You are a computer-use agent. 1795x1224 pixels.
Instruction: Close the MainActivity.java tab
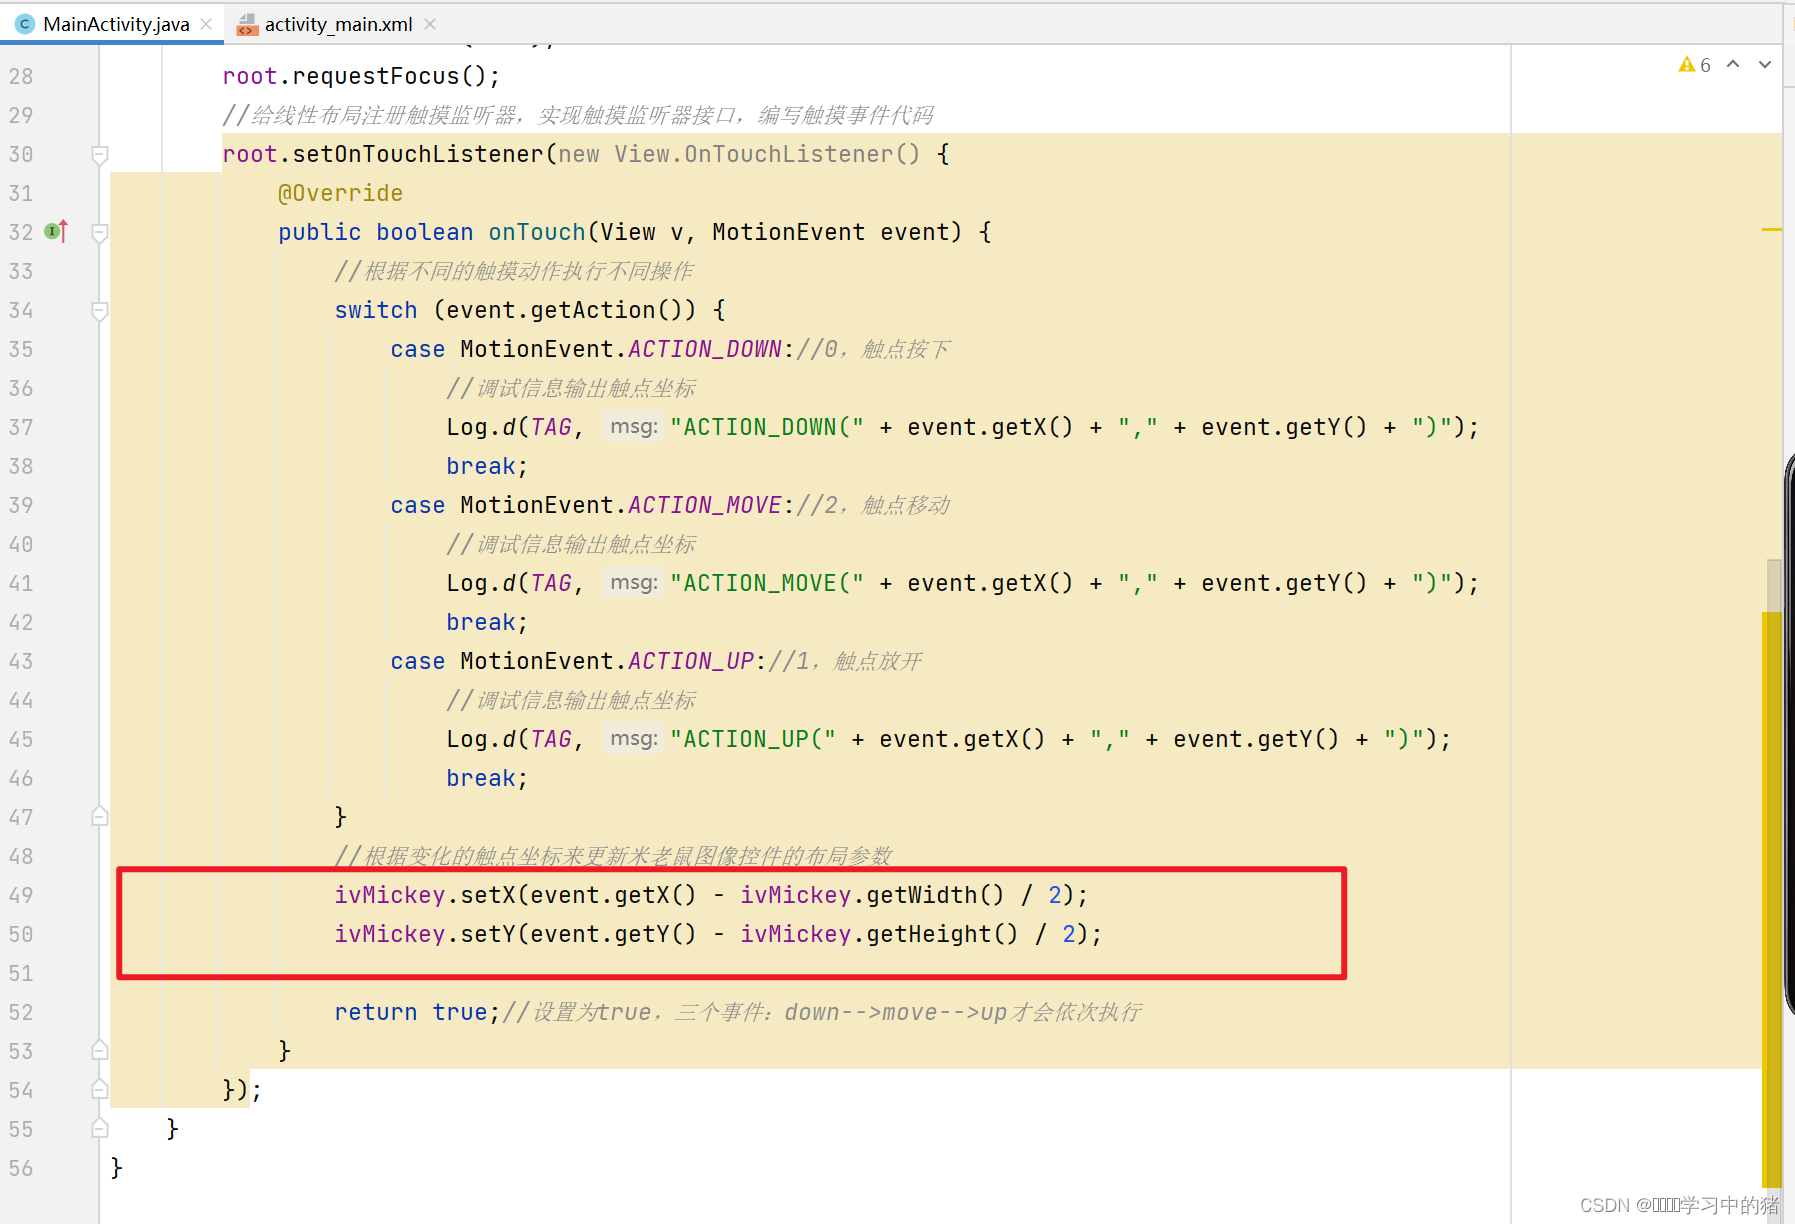coord(206,24)
